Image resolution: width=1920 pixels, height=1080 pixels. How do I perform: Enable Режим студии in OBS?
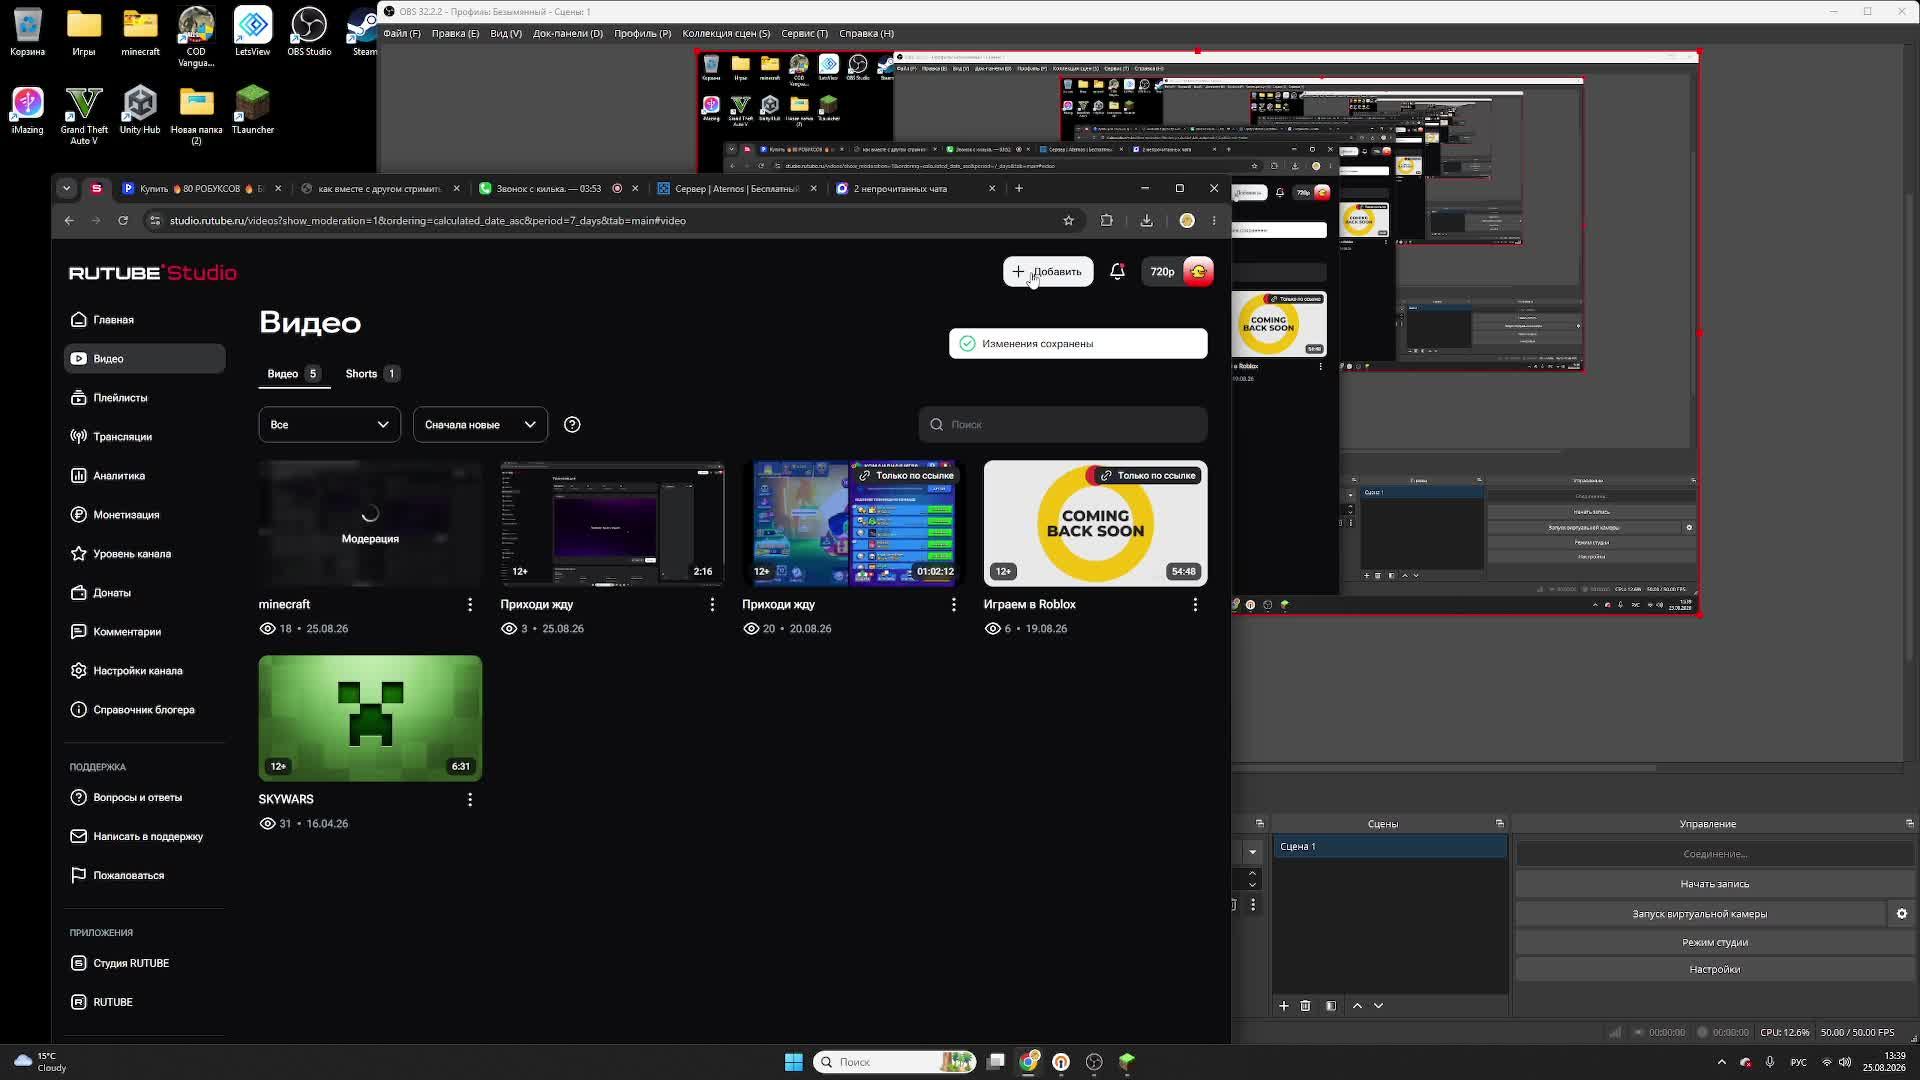[1714, 942]
